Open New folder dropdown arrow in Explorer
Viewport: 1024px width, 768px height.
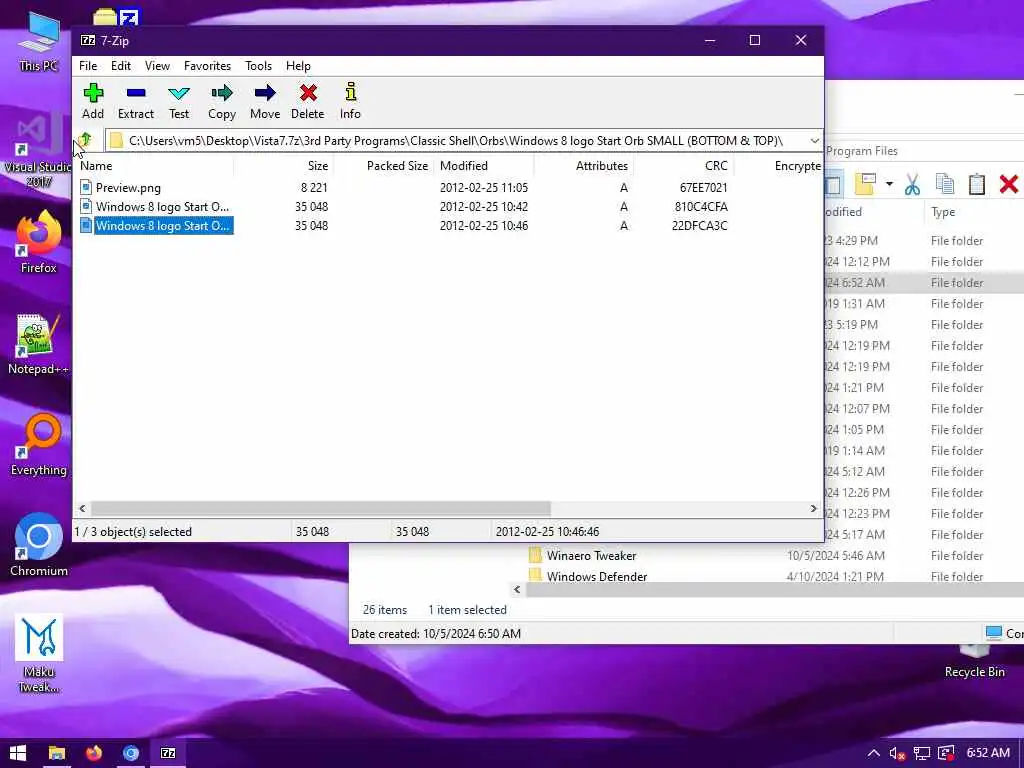889,184
